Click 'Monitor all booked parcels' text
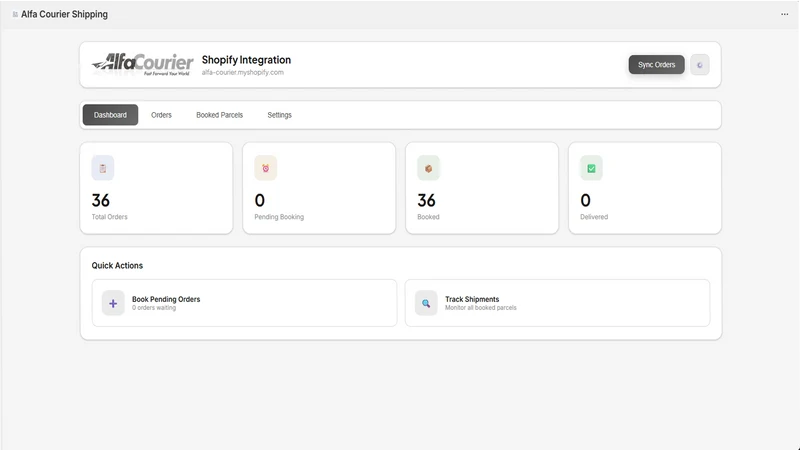Image resolution: width=800 pixels, height=450 pixels. pyautogui.click(x=481, y=308)
